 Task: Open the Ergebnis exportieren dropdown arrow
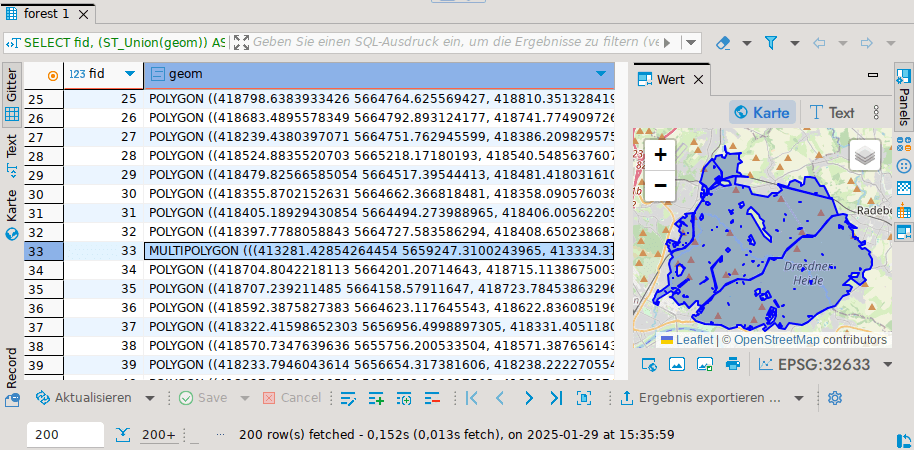click(x=799, y=399)
